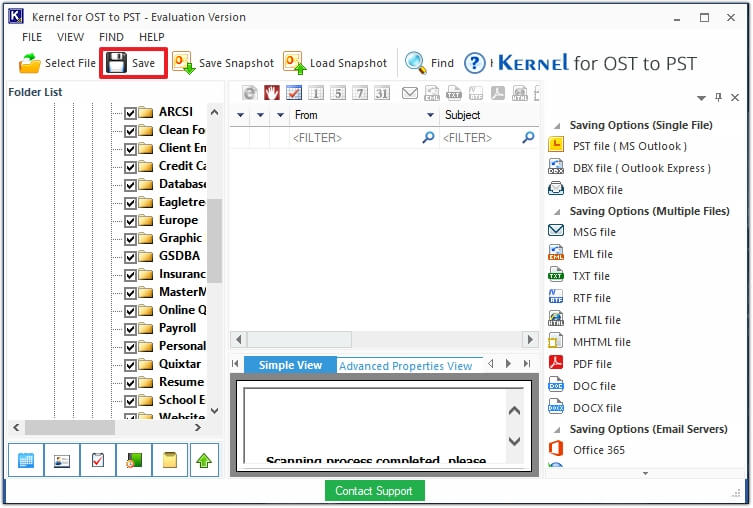
Task: Click the message list horizontal scrollbar thumb
Action: pos(299,340)
